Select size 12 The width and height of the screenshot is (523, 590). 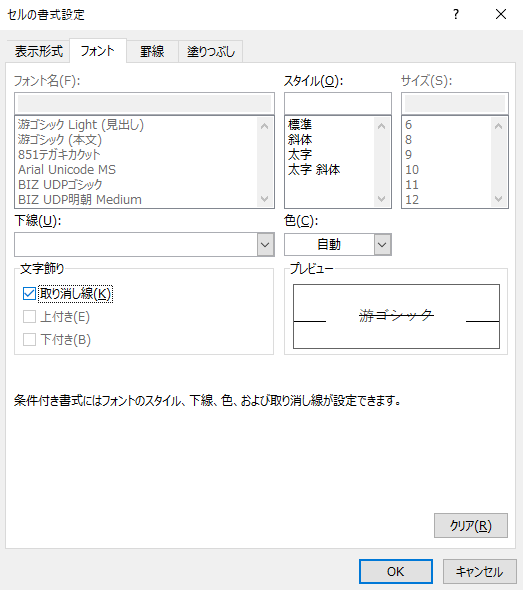click(x=412, y=200)
